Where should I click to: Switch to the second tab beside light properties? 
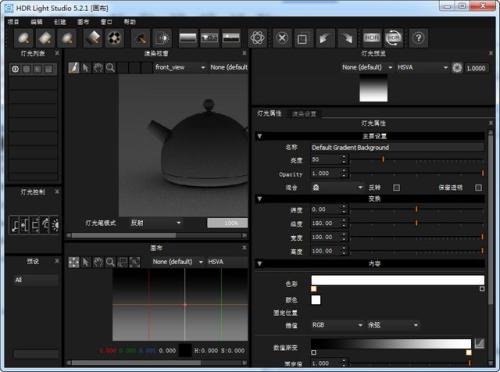tap(304, 114)
